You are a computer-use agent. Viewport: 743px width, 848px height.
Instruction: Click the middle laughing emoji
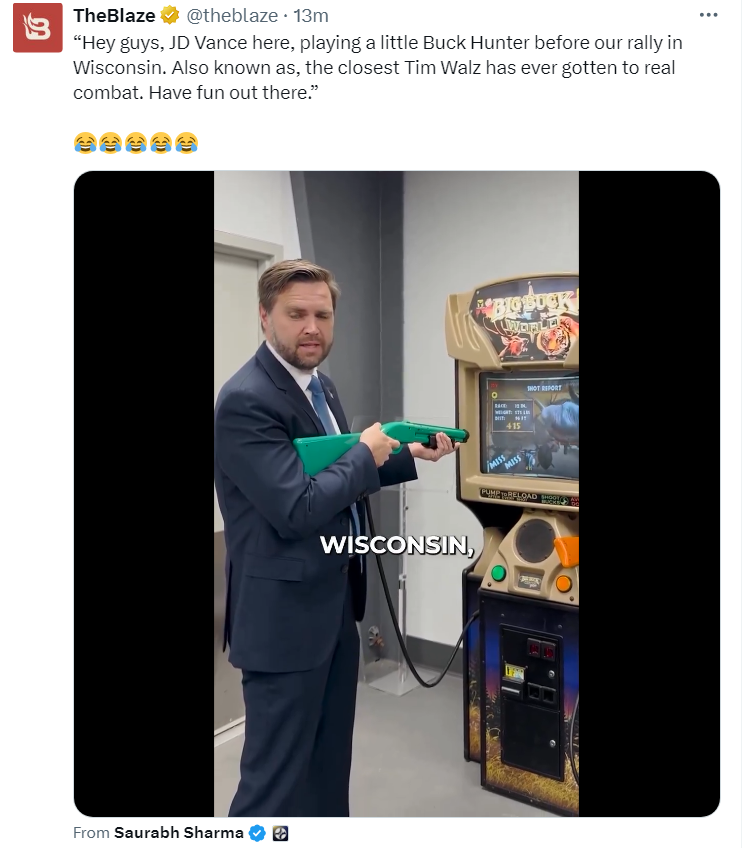coord(136,143)
